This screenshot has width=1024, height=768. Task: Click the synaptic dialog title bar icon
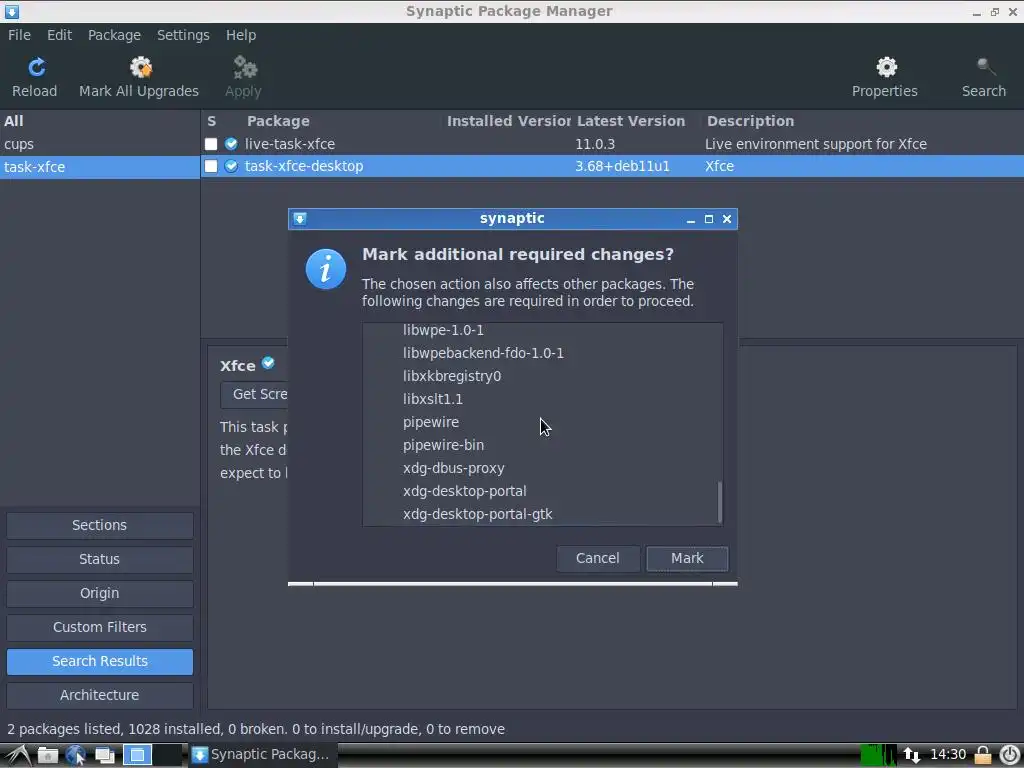pyautogui.click(x=300, y=219)
